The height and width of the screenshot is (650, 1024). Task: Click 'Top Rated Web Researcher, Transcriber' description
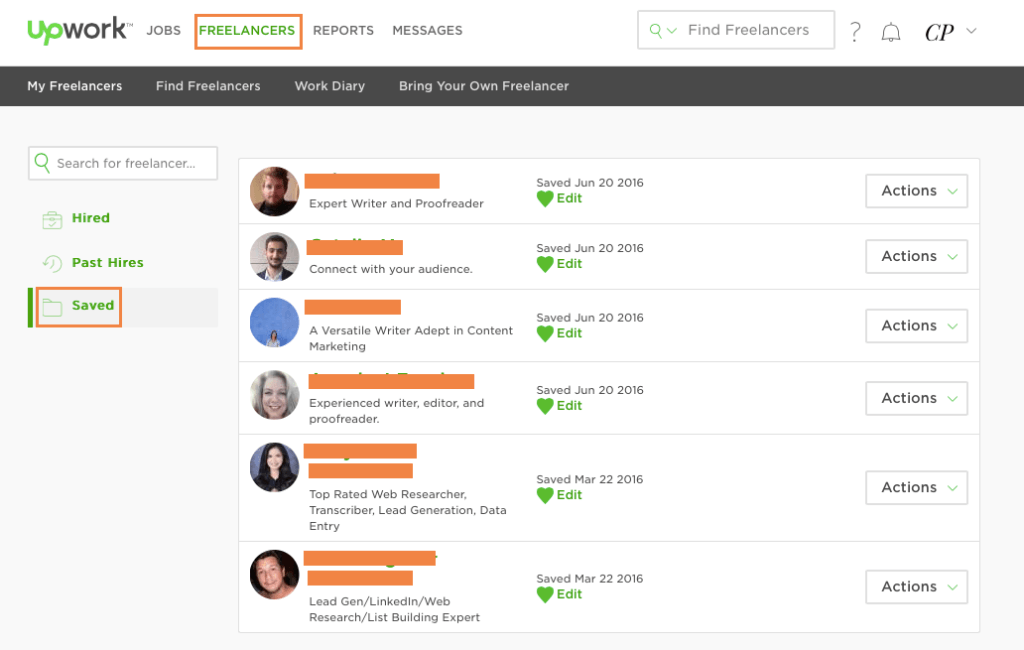click(408, 510)
